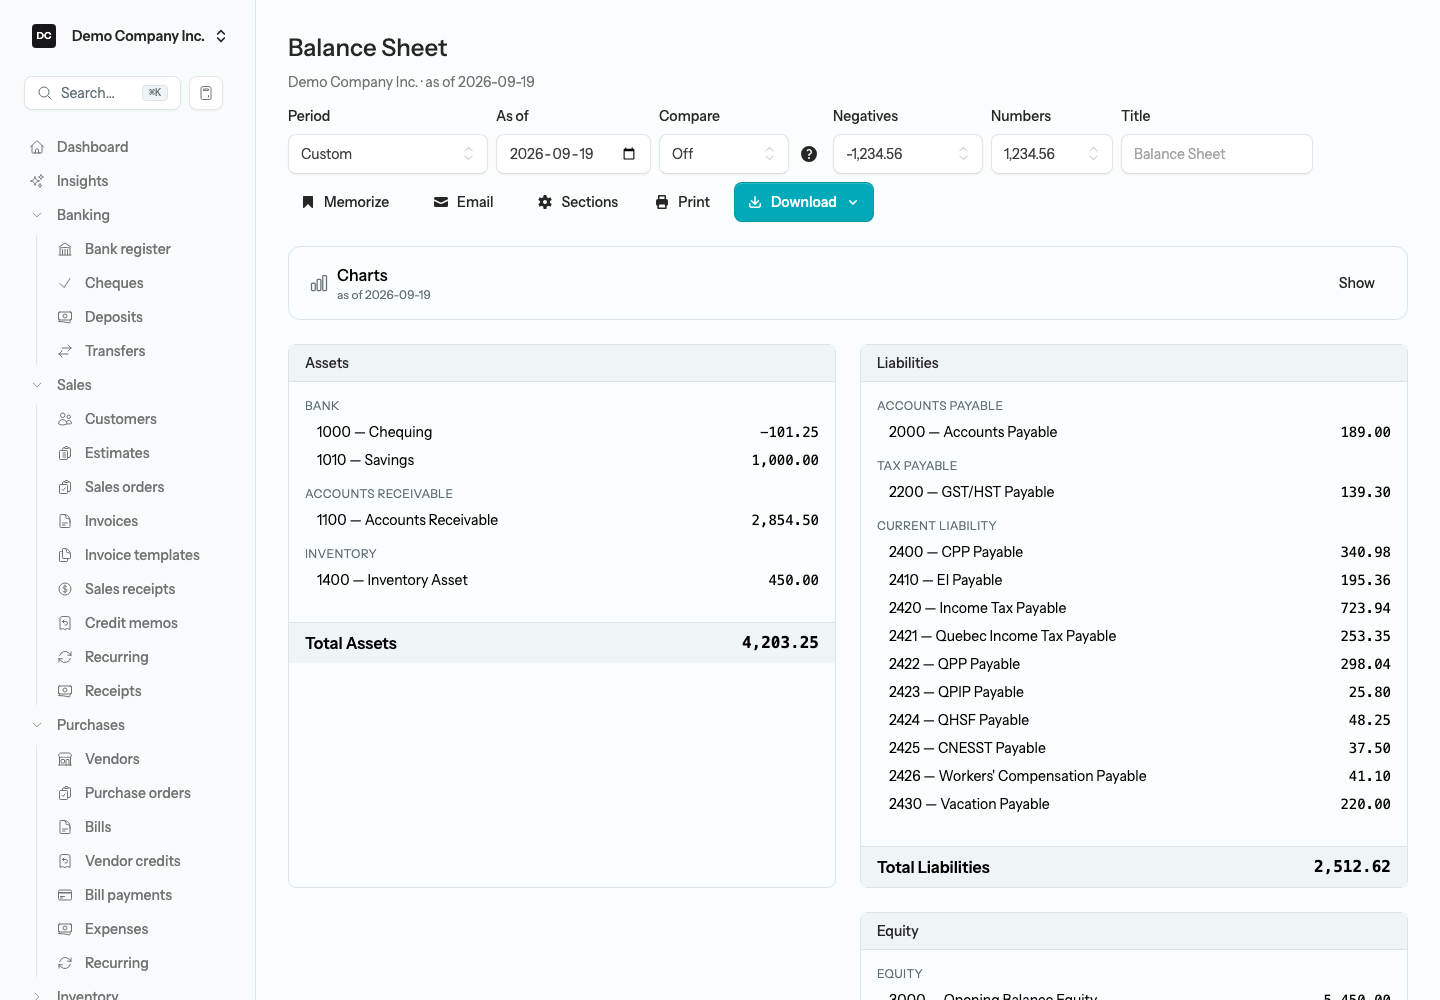Click the Vendors storefront icon
This screenshot has height=1000, width=1440.
click(x=65, y=759)
